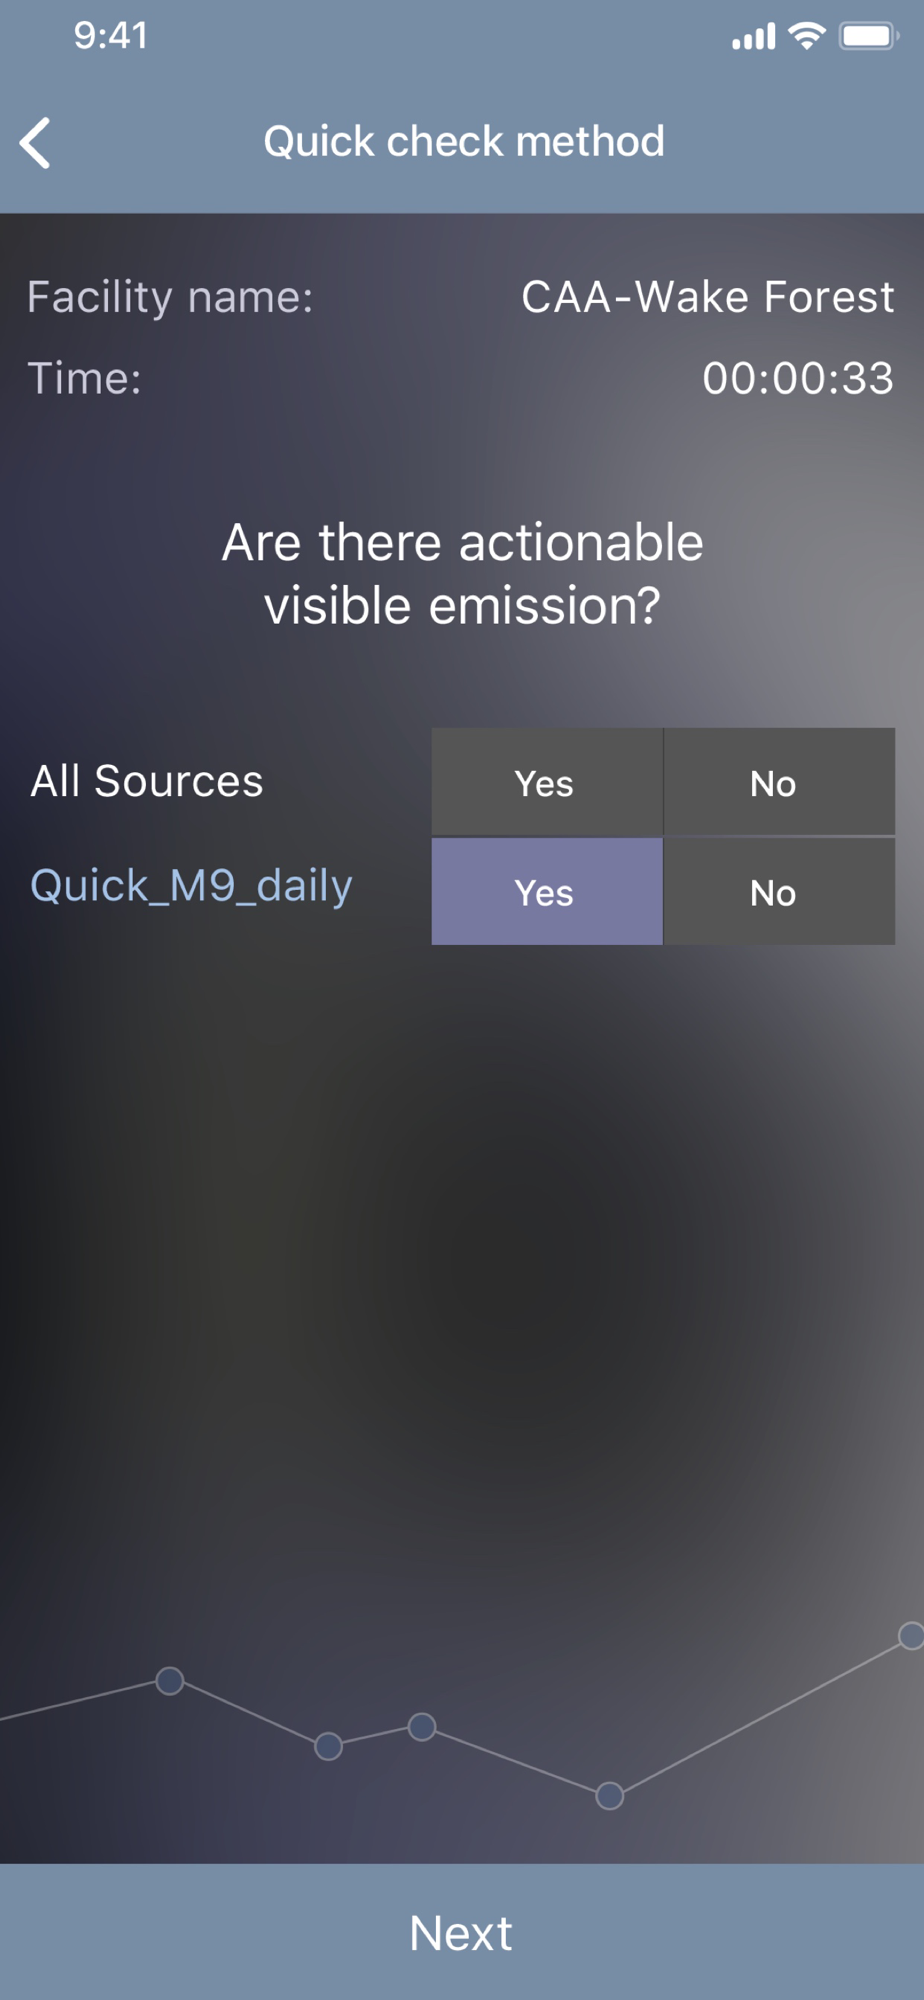This screenshot has height=2000, width=924.
Task: Tap the Next button
Action: tap(462, 1932)
